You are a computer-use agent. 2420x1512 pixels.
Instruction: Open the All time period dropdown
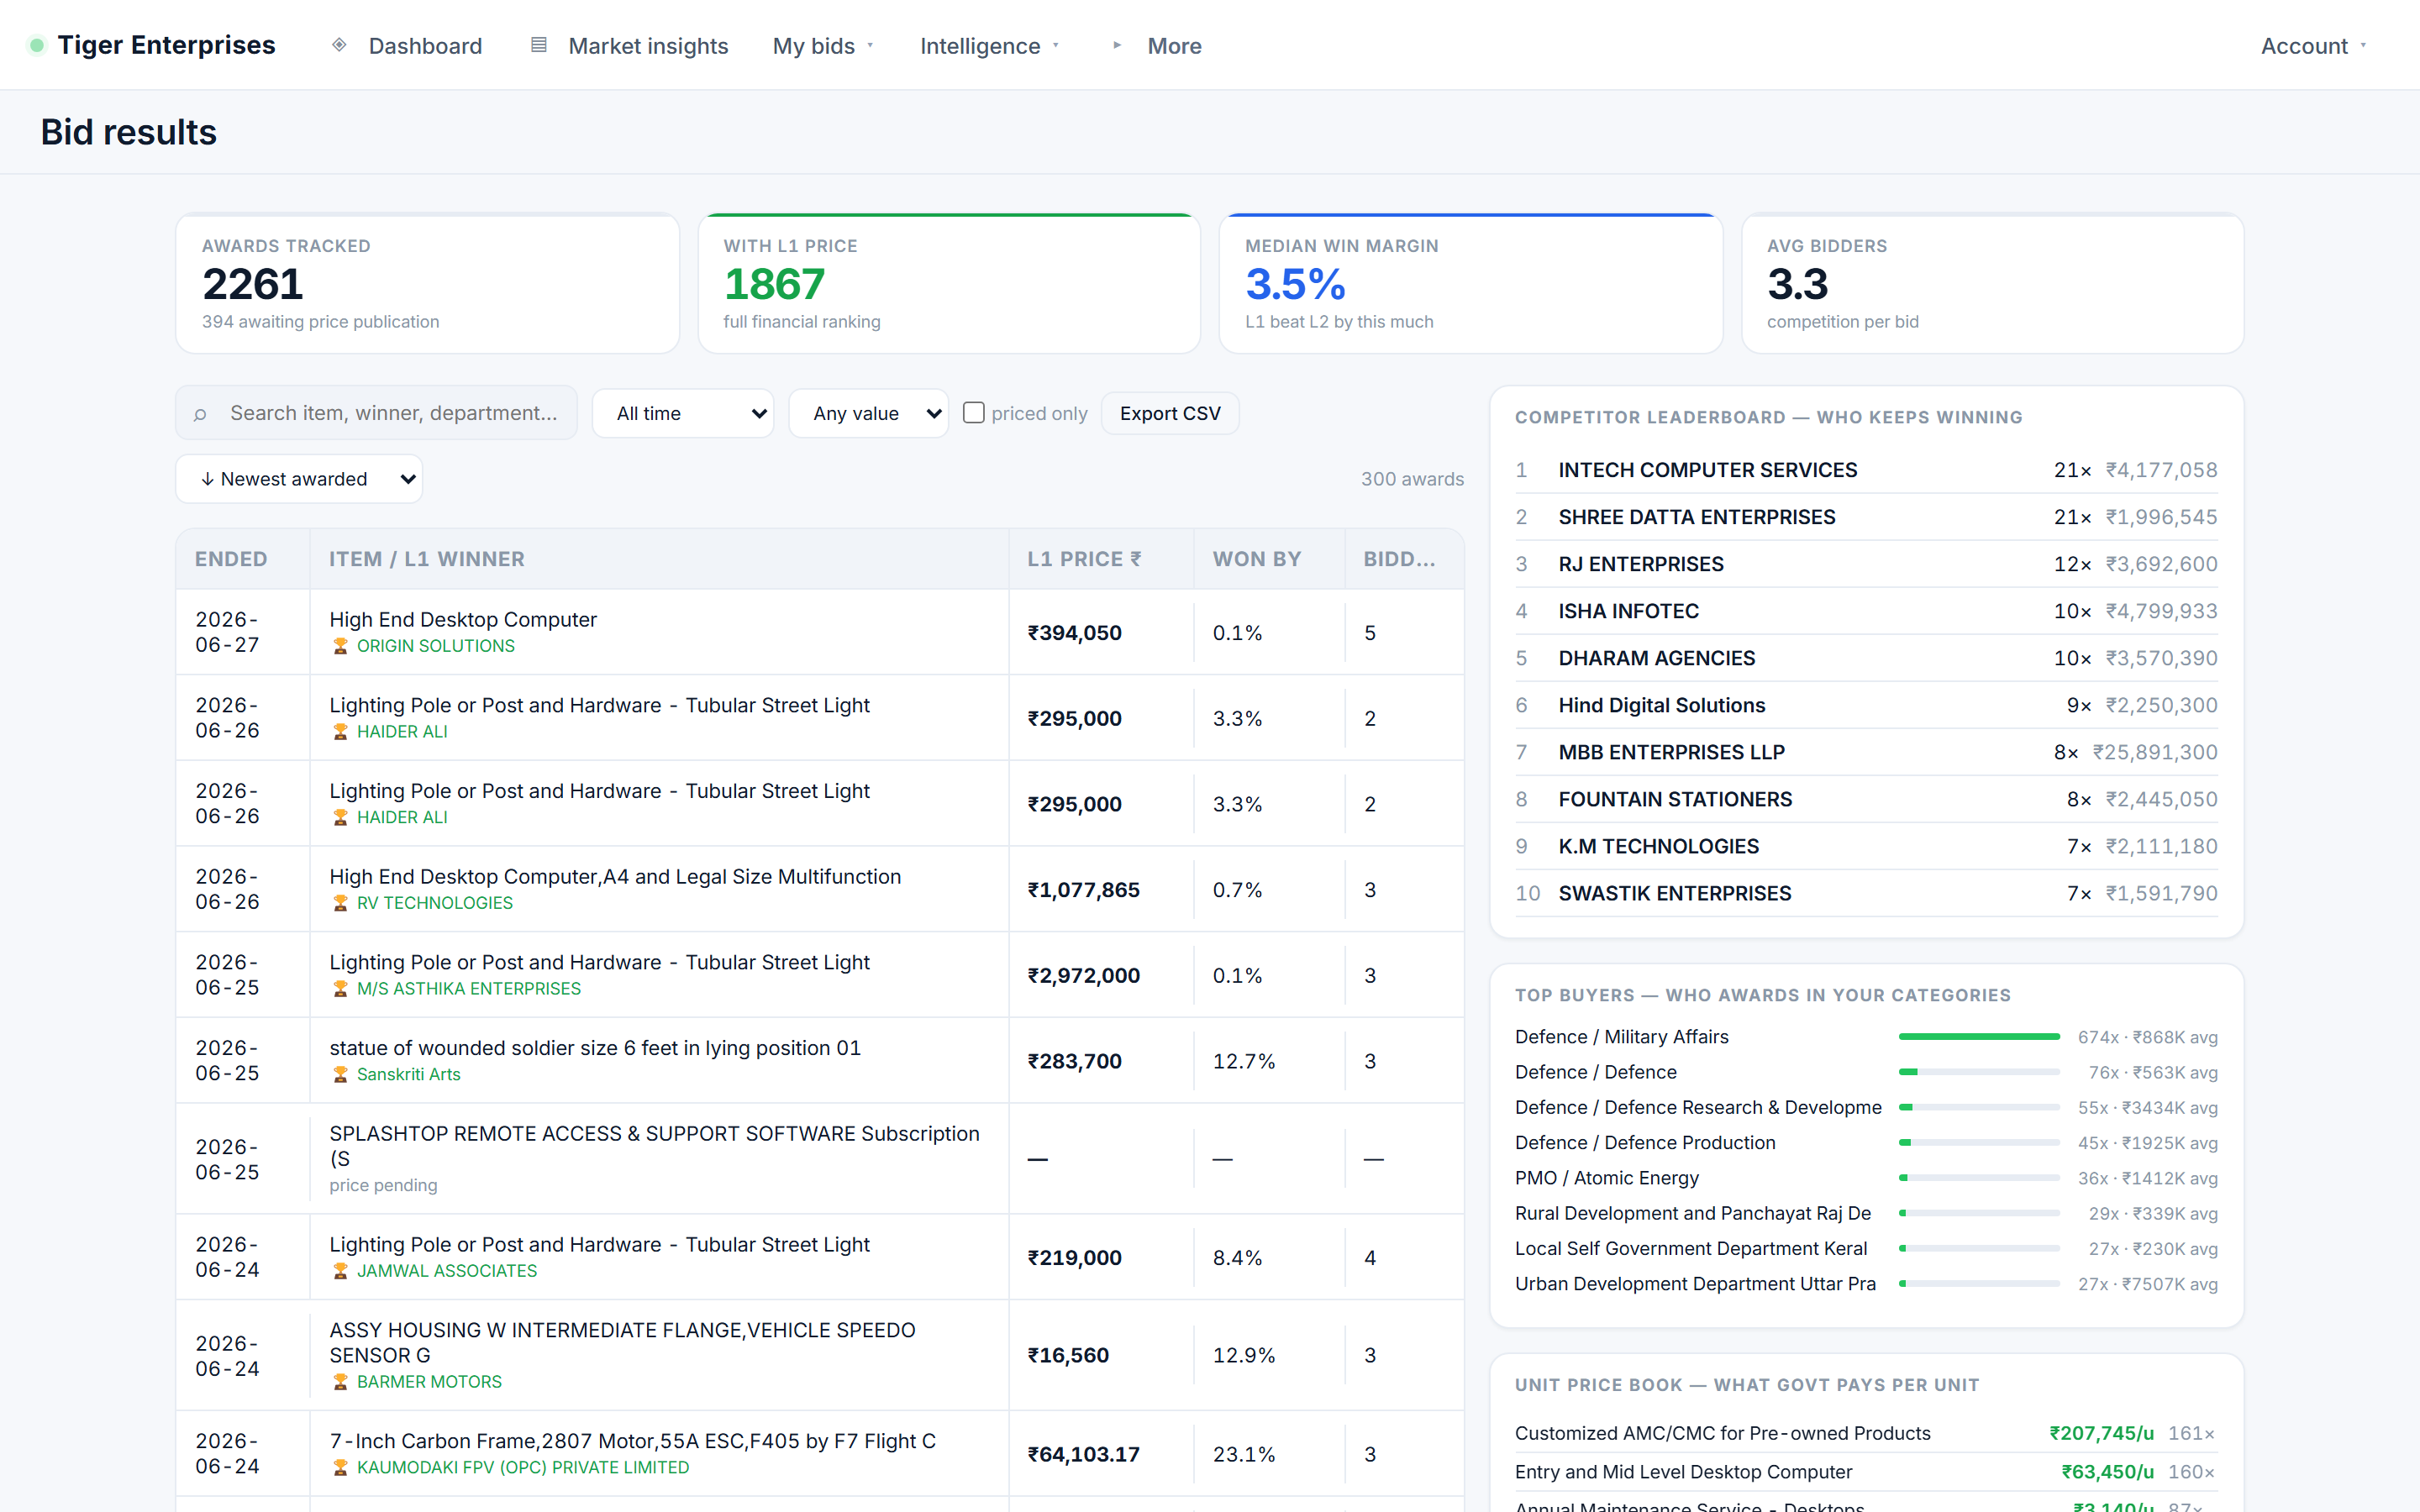pos(683,413)
